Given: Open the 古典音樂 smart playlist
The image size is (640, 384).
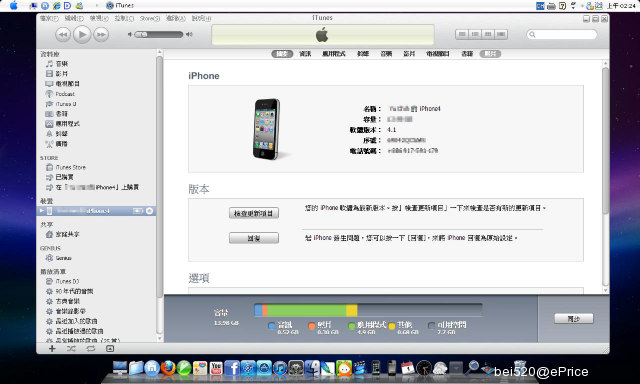Looking at the screenshot, I should 63,301.
